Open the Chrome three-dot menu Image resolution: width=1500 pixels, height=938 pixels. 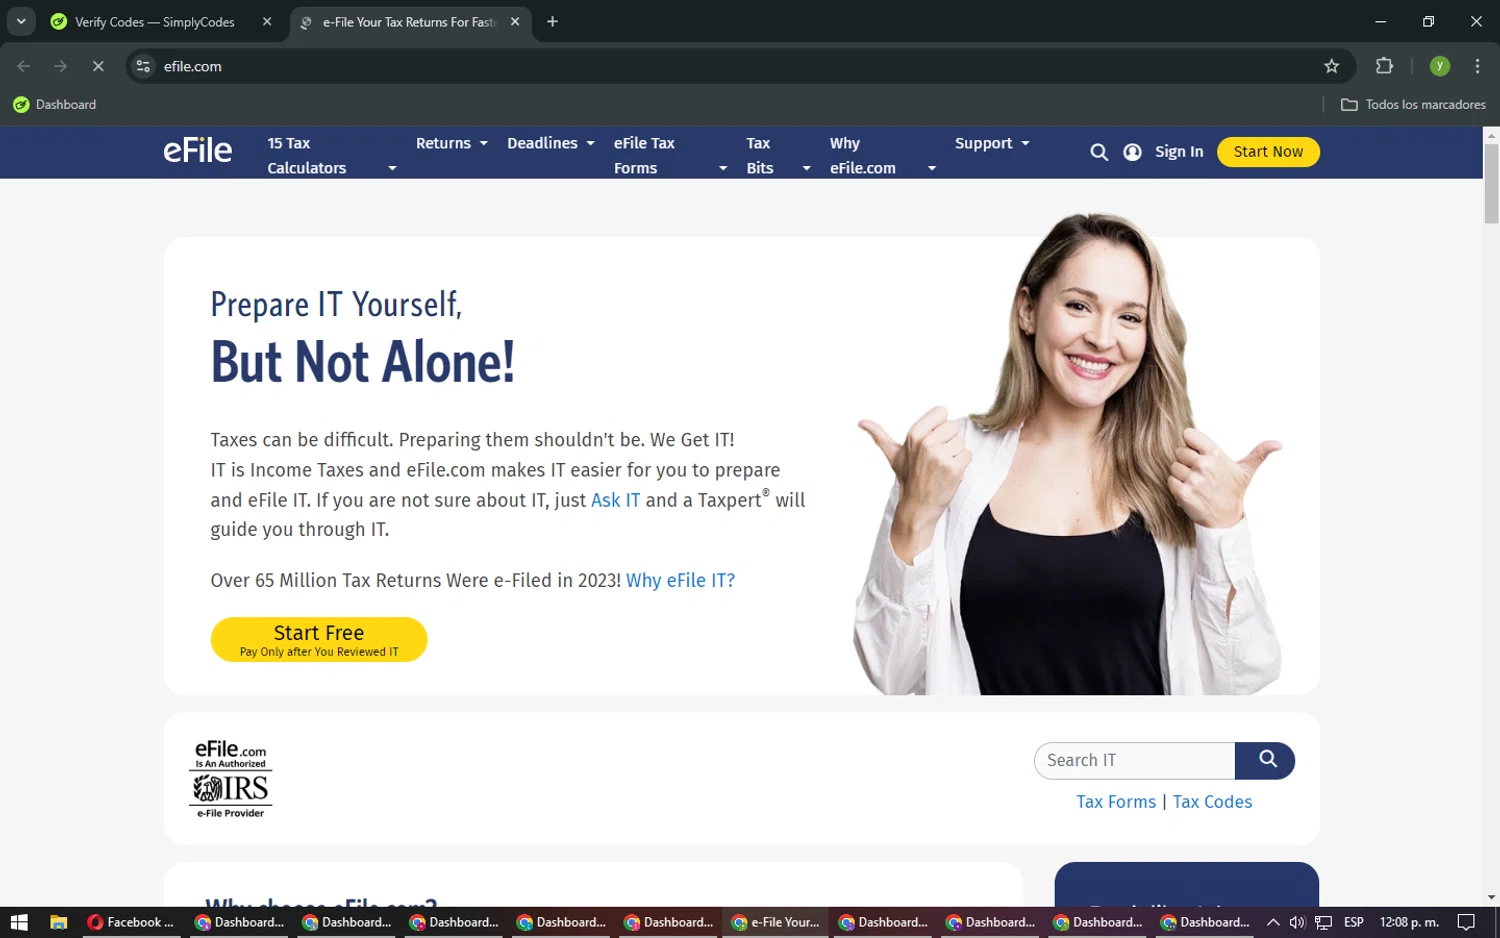[x=1477, y=66]
